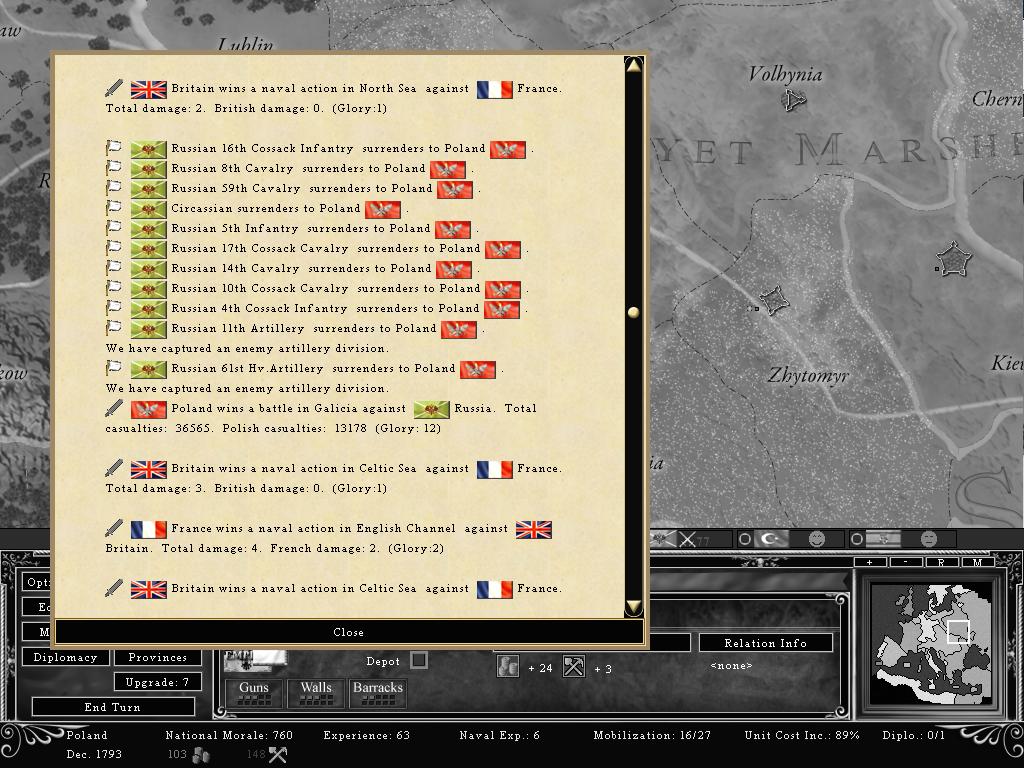The width and height of the screenshot is (1024, 768).
Task: Click Naval Exp.: 6 in status bar
Action: pos(500,735)
